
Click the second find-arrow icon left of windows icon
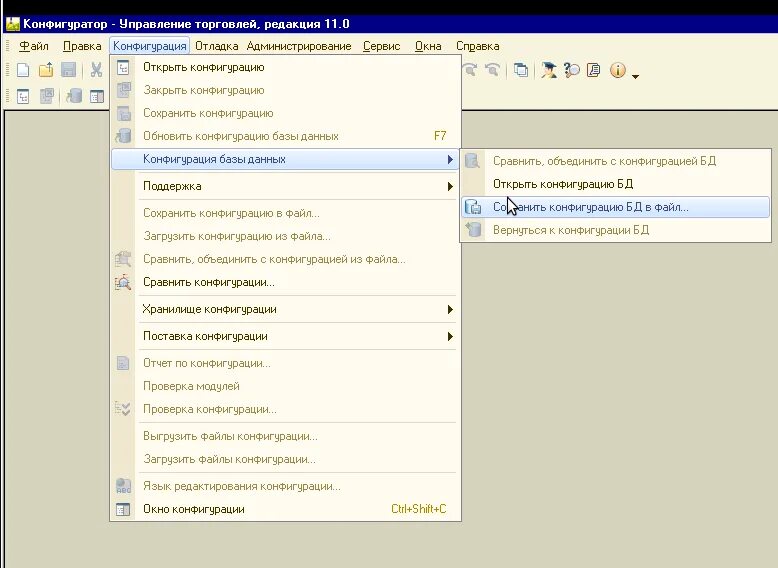[492, 70]
